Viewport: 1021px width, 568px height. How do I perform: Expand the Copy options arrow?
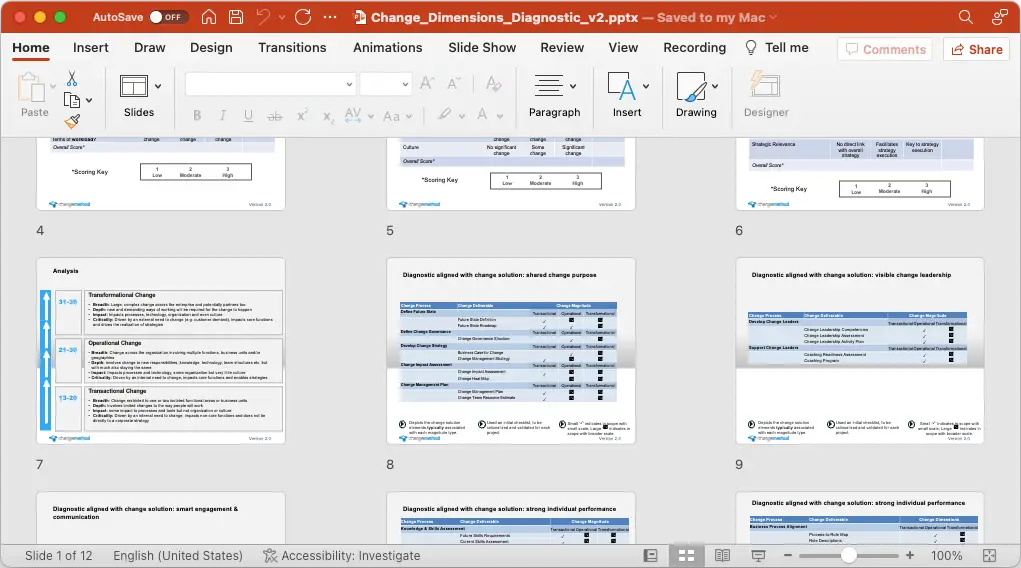[89, 100]
